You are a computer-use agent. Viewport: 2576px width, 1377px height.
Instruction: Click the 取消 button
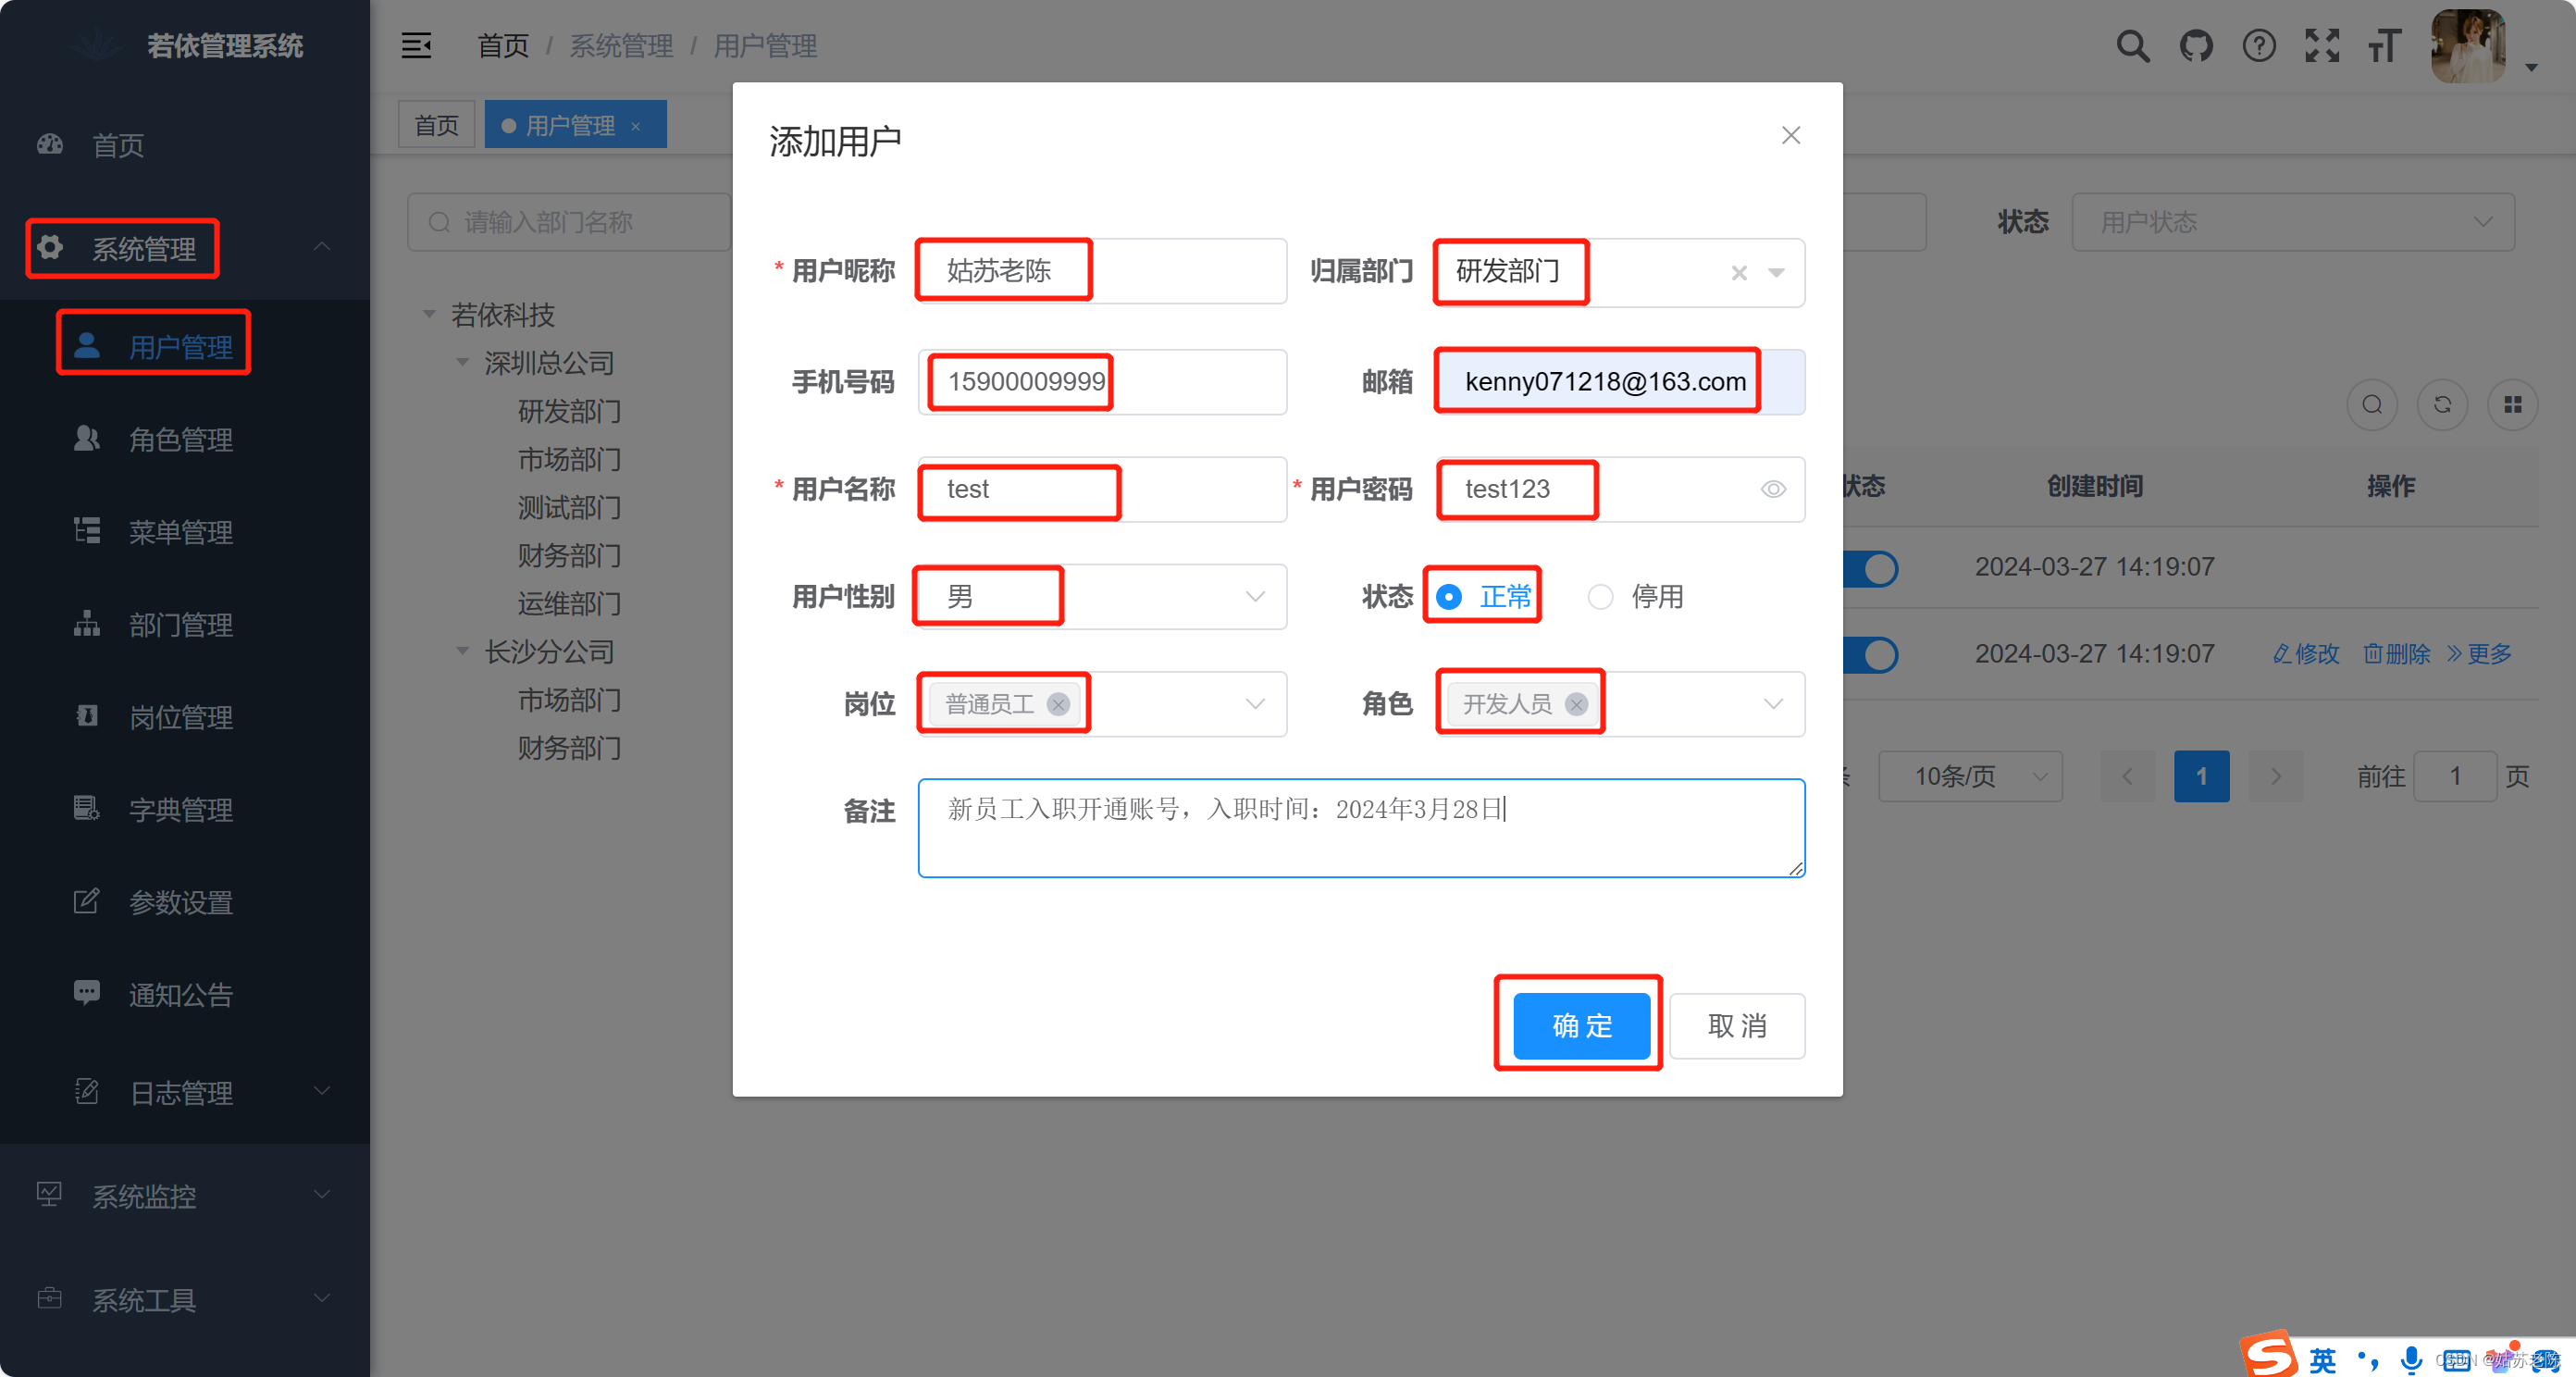(x=1737, y=1026)
